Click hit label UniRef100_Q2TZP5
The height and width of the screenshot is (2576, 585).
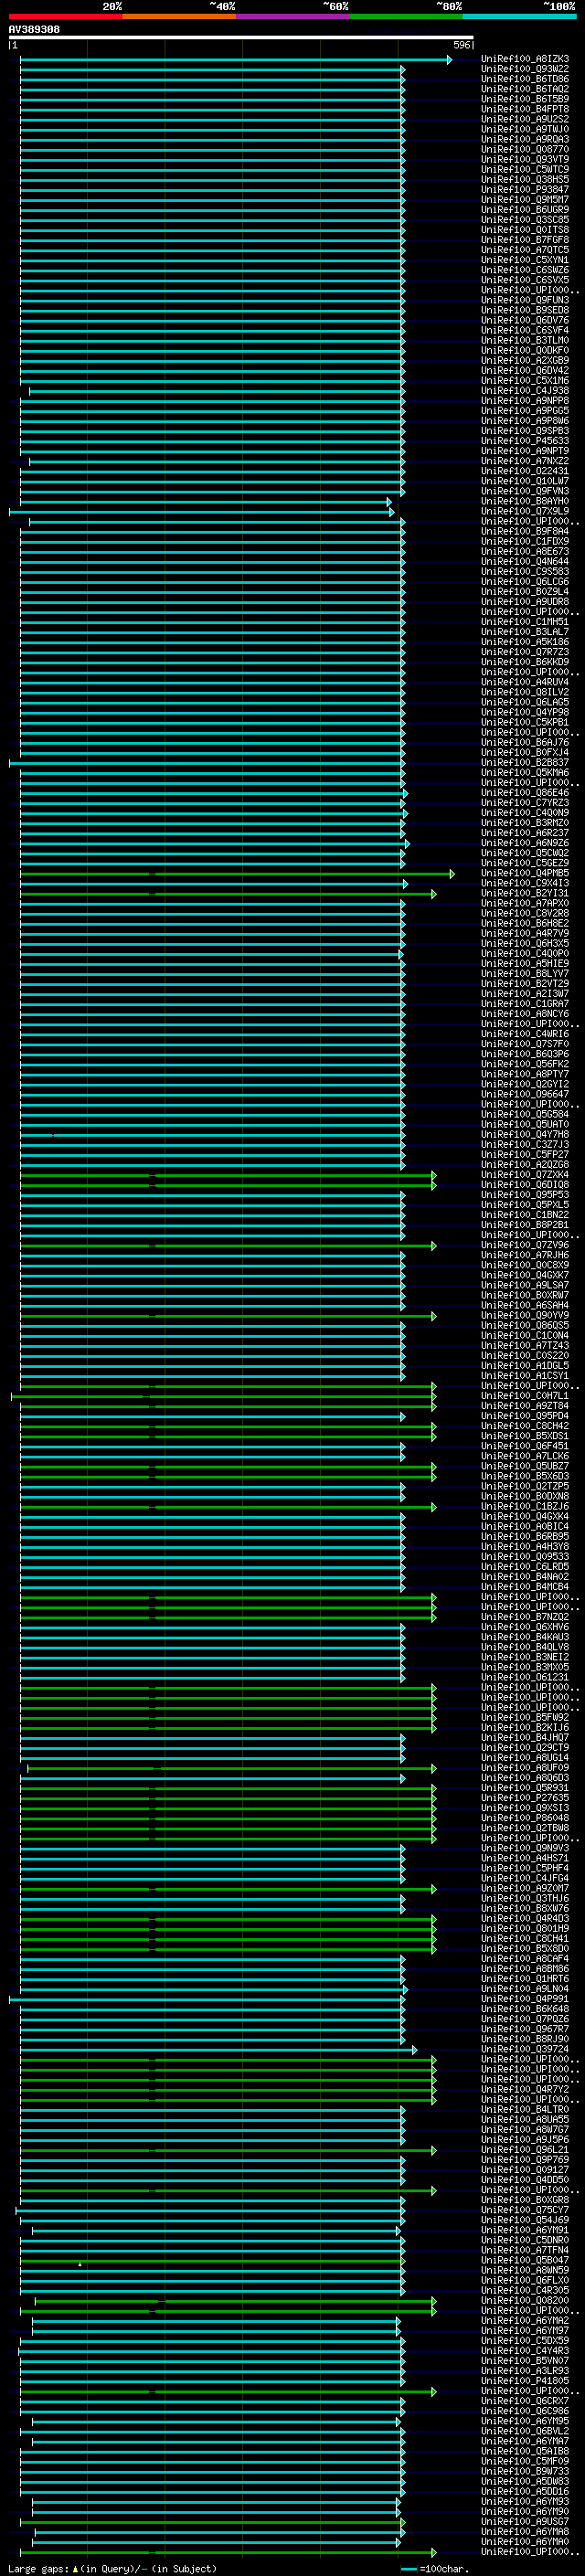[525, 1486]
